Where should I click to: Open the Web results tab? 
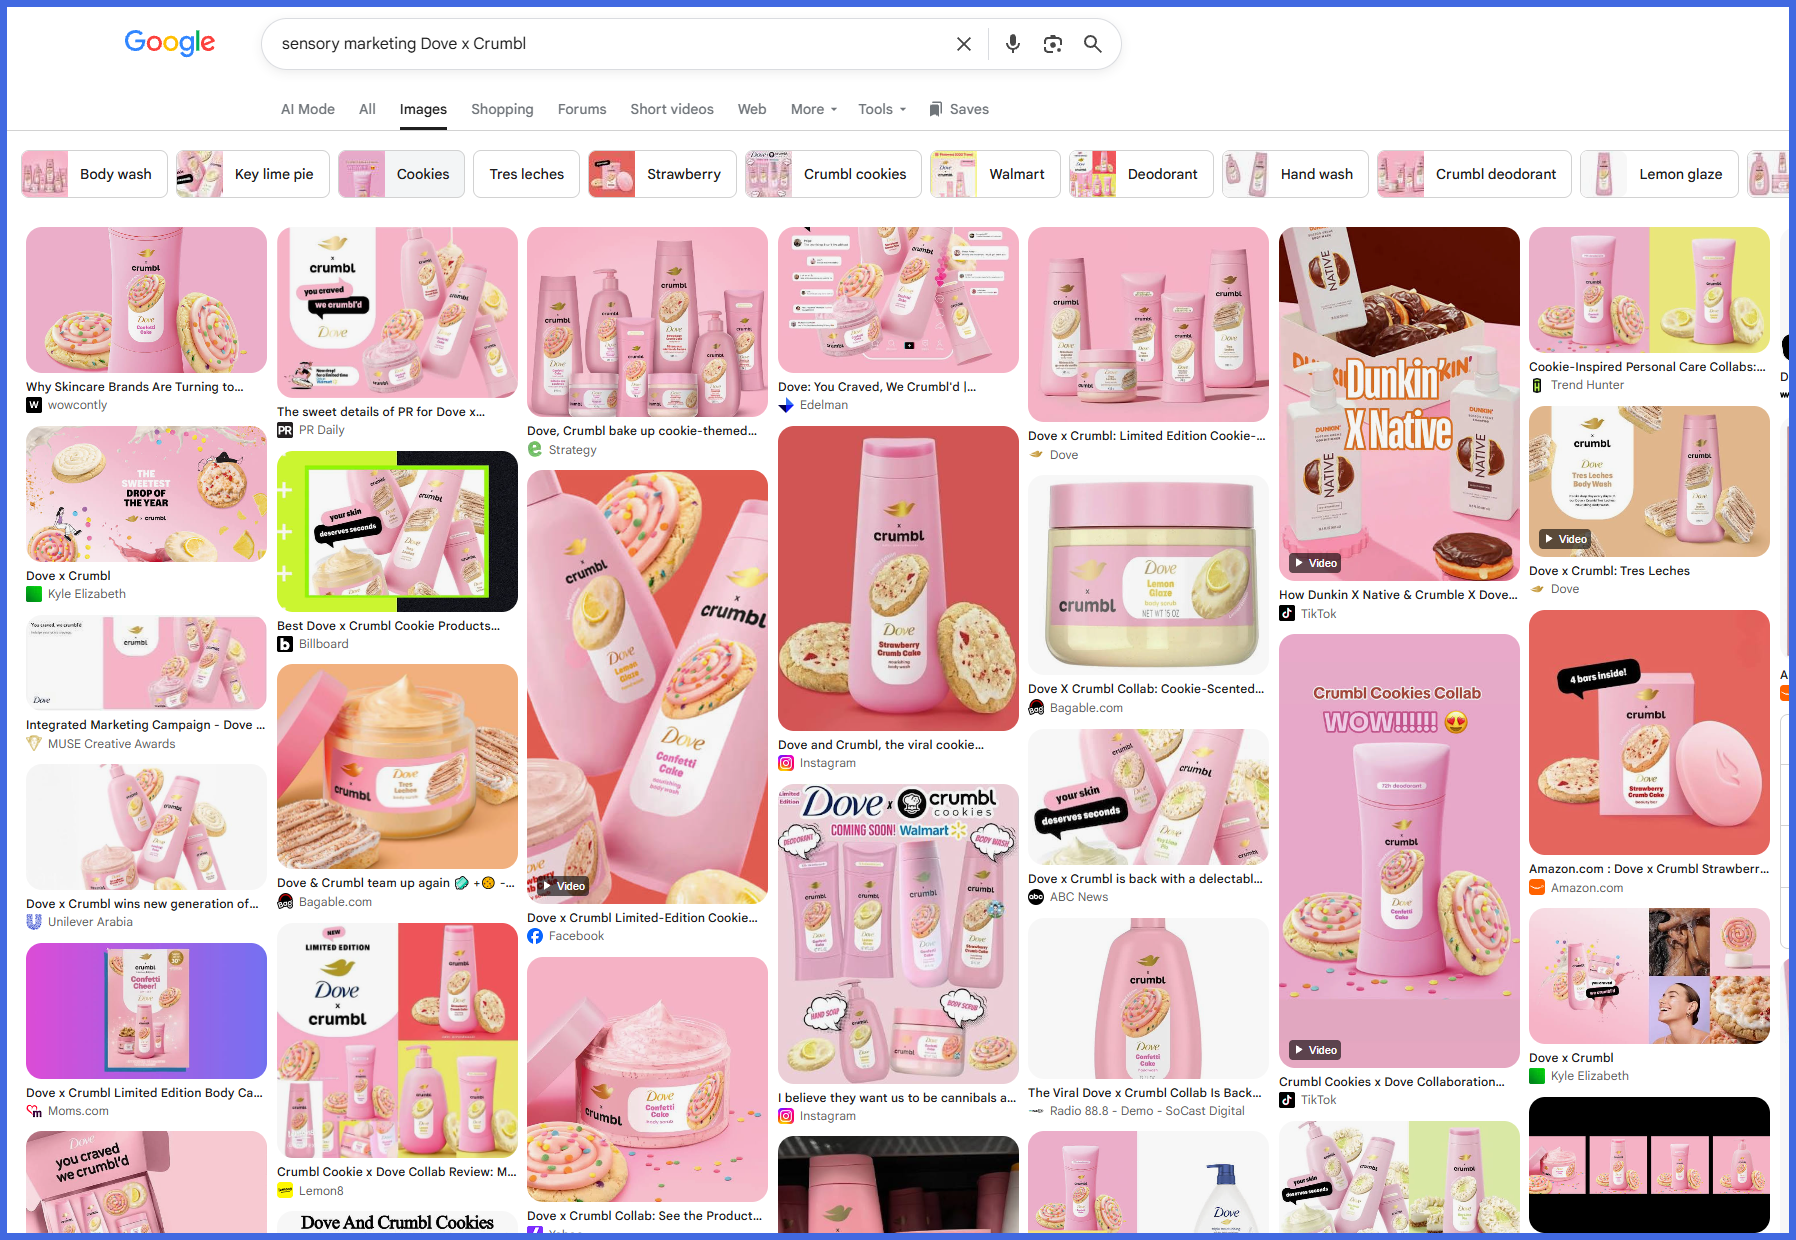click(752, 109)
